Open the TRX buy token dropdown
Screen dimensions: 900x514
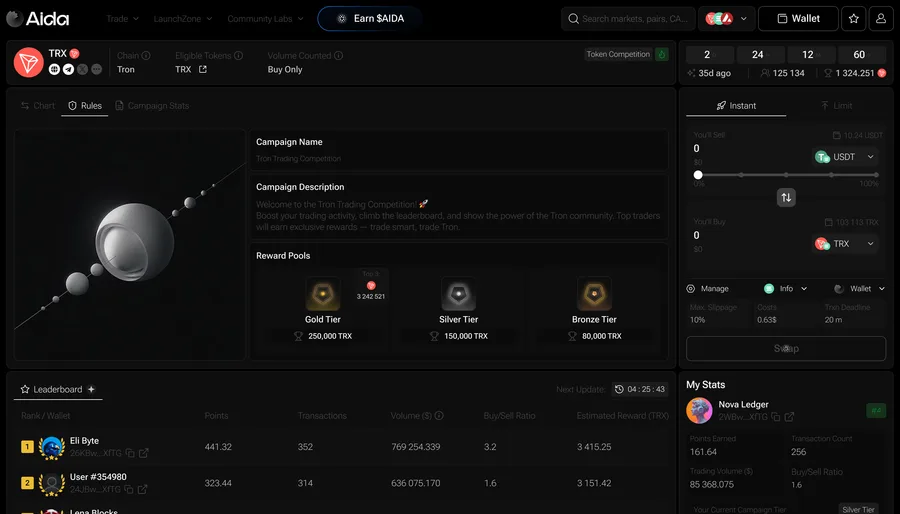[x=847, y=244]
